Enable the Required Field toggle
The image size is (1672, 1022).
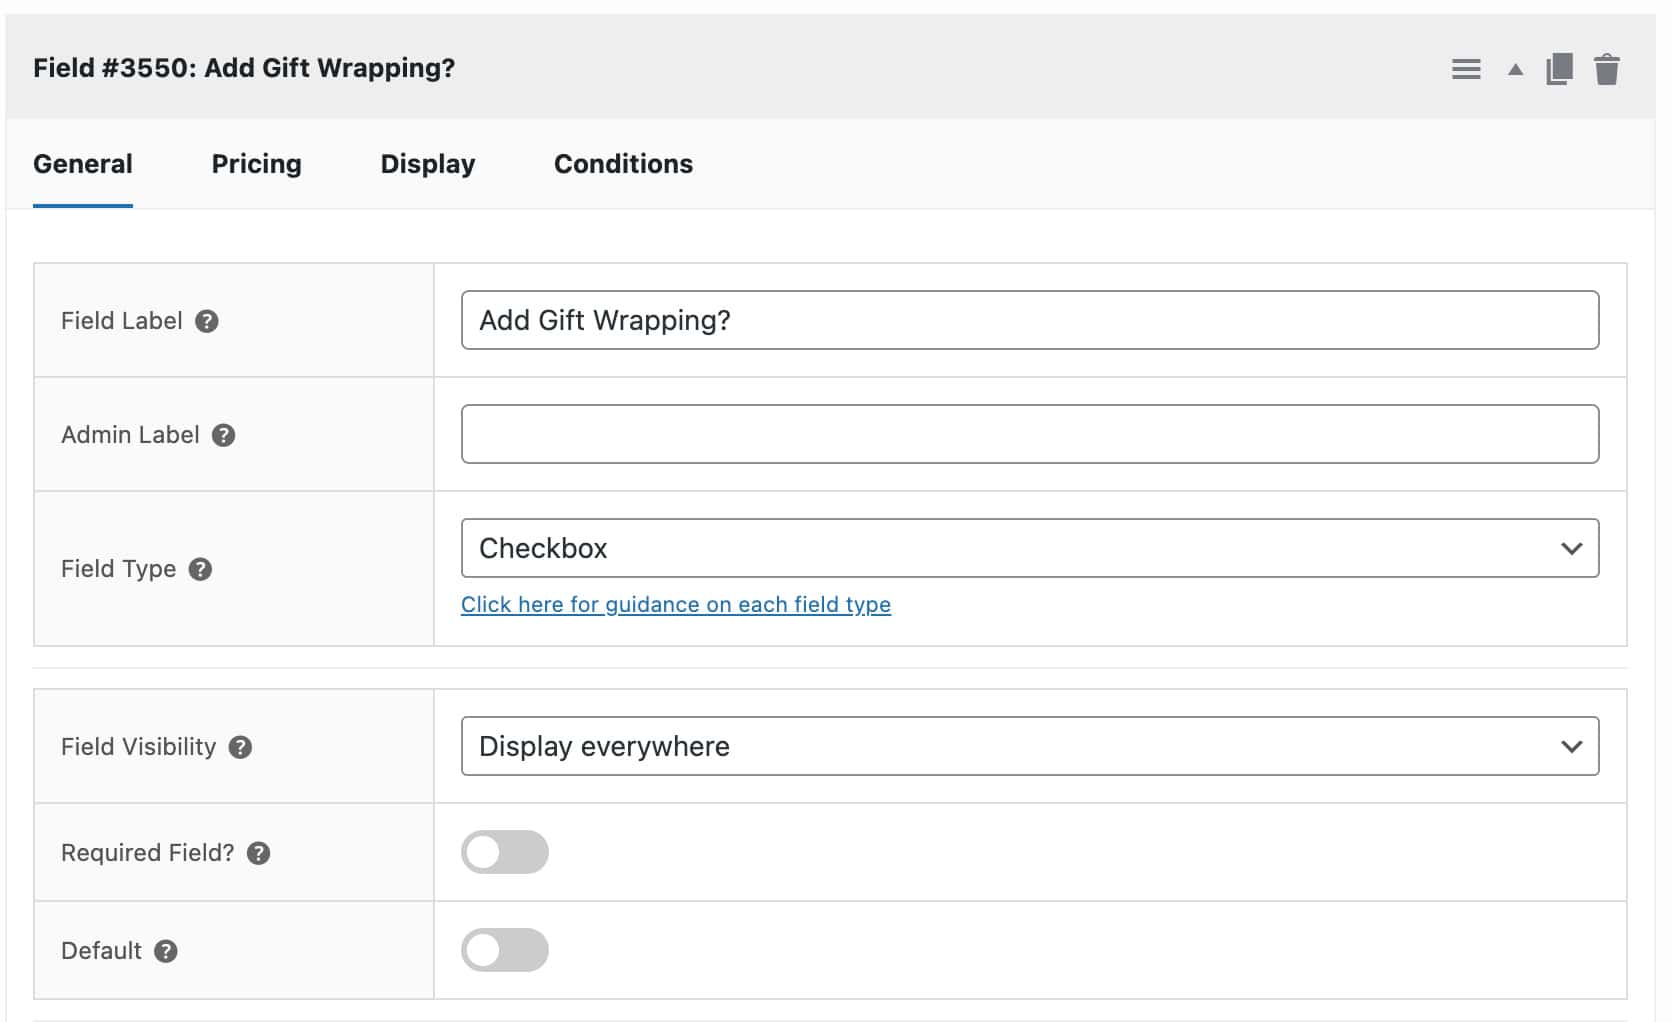coord(505,852)
